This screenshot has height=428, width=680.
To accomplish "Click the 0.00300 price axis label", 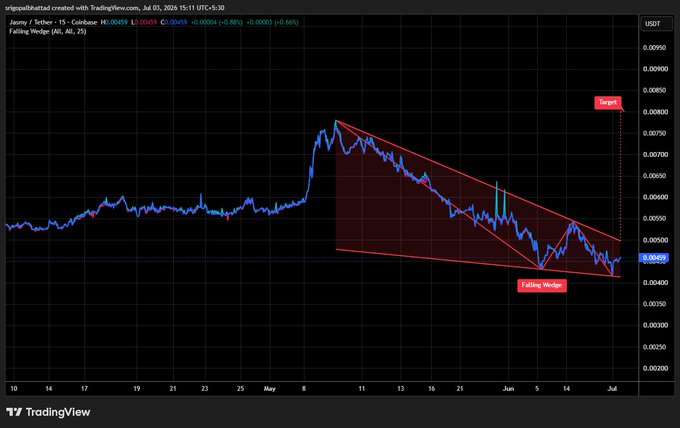I will (654, 325).
